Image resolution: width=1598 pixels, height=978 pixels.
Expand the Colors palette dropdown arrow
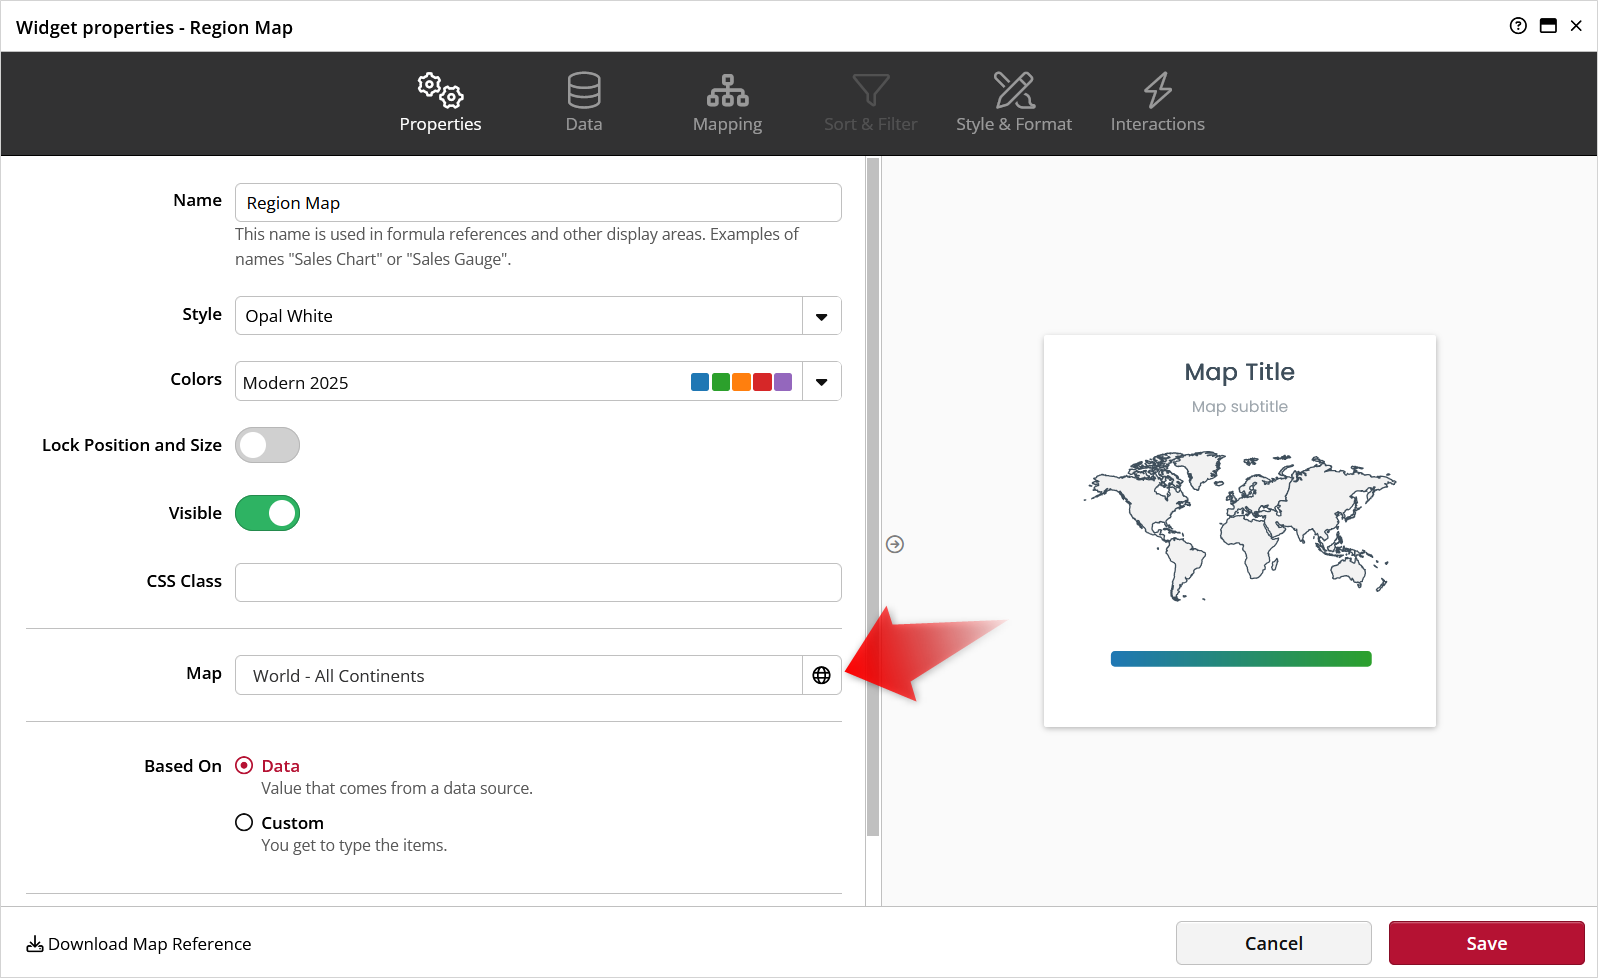[822, 381]
